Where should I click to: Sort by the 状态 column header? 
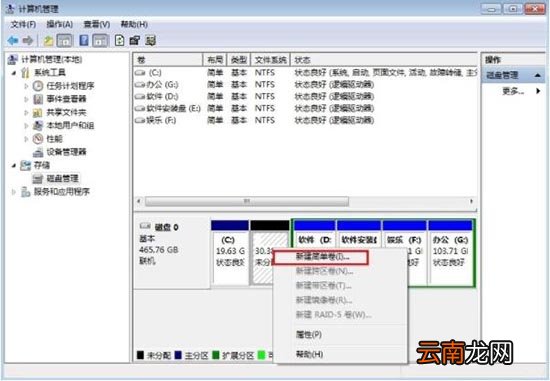383,60
